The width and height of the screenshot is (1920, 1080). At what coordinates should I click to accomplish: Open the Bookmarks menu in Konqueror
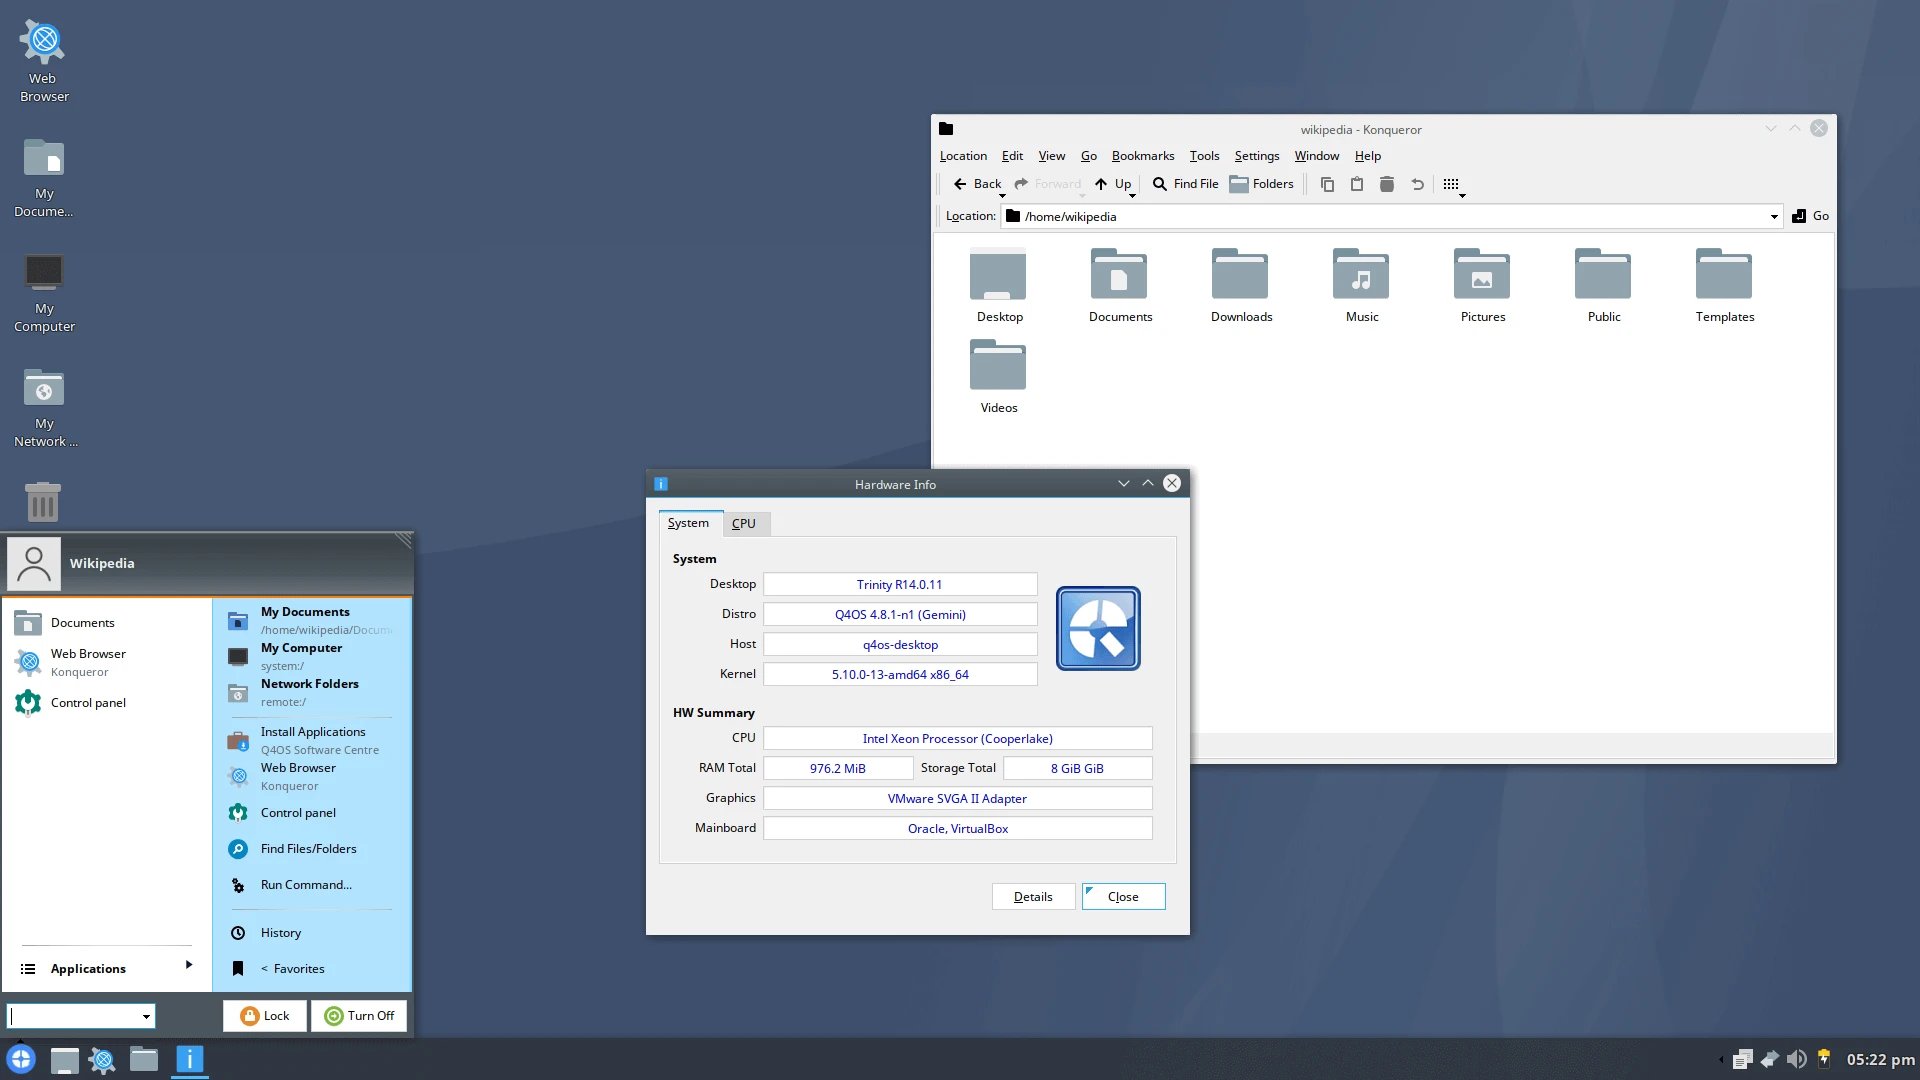click(1142, 156)
